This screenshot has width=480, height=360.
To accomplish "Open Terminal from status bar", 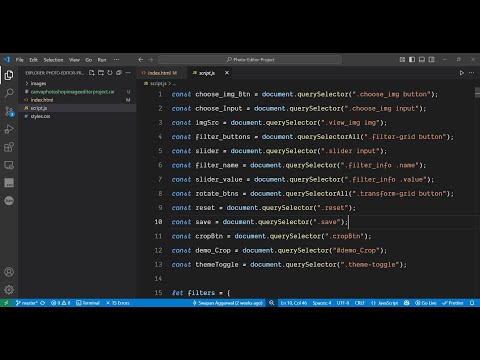I will tap(88, 303).
